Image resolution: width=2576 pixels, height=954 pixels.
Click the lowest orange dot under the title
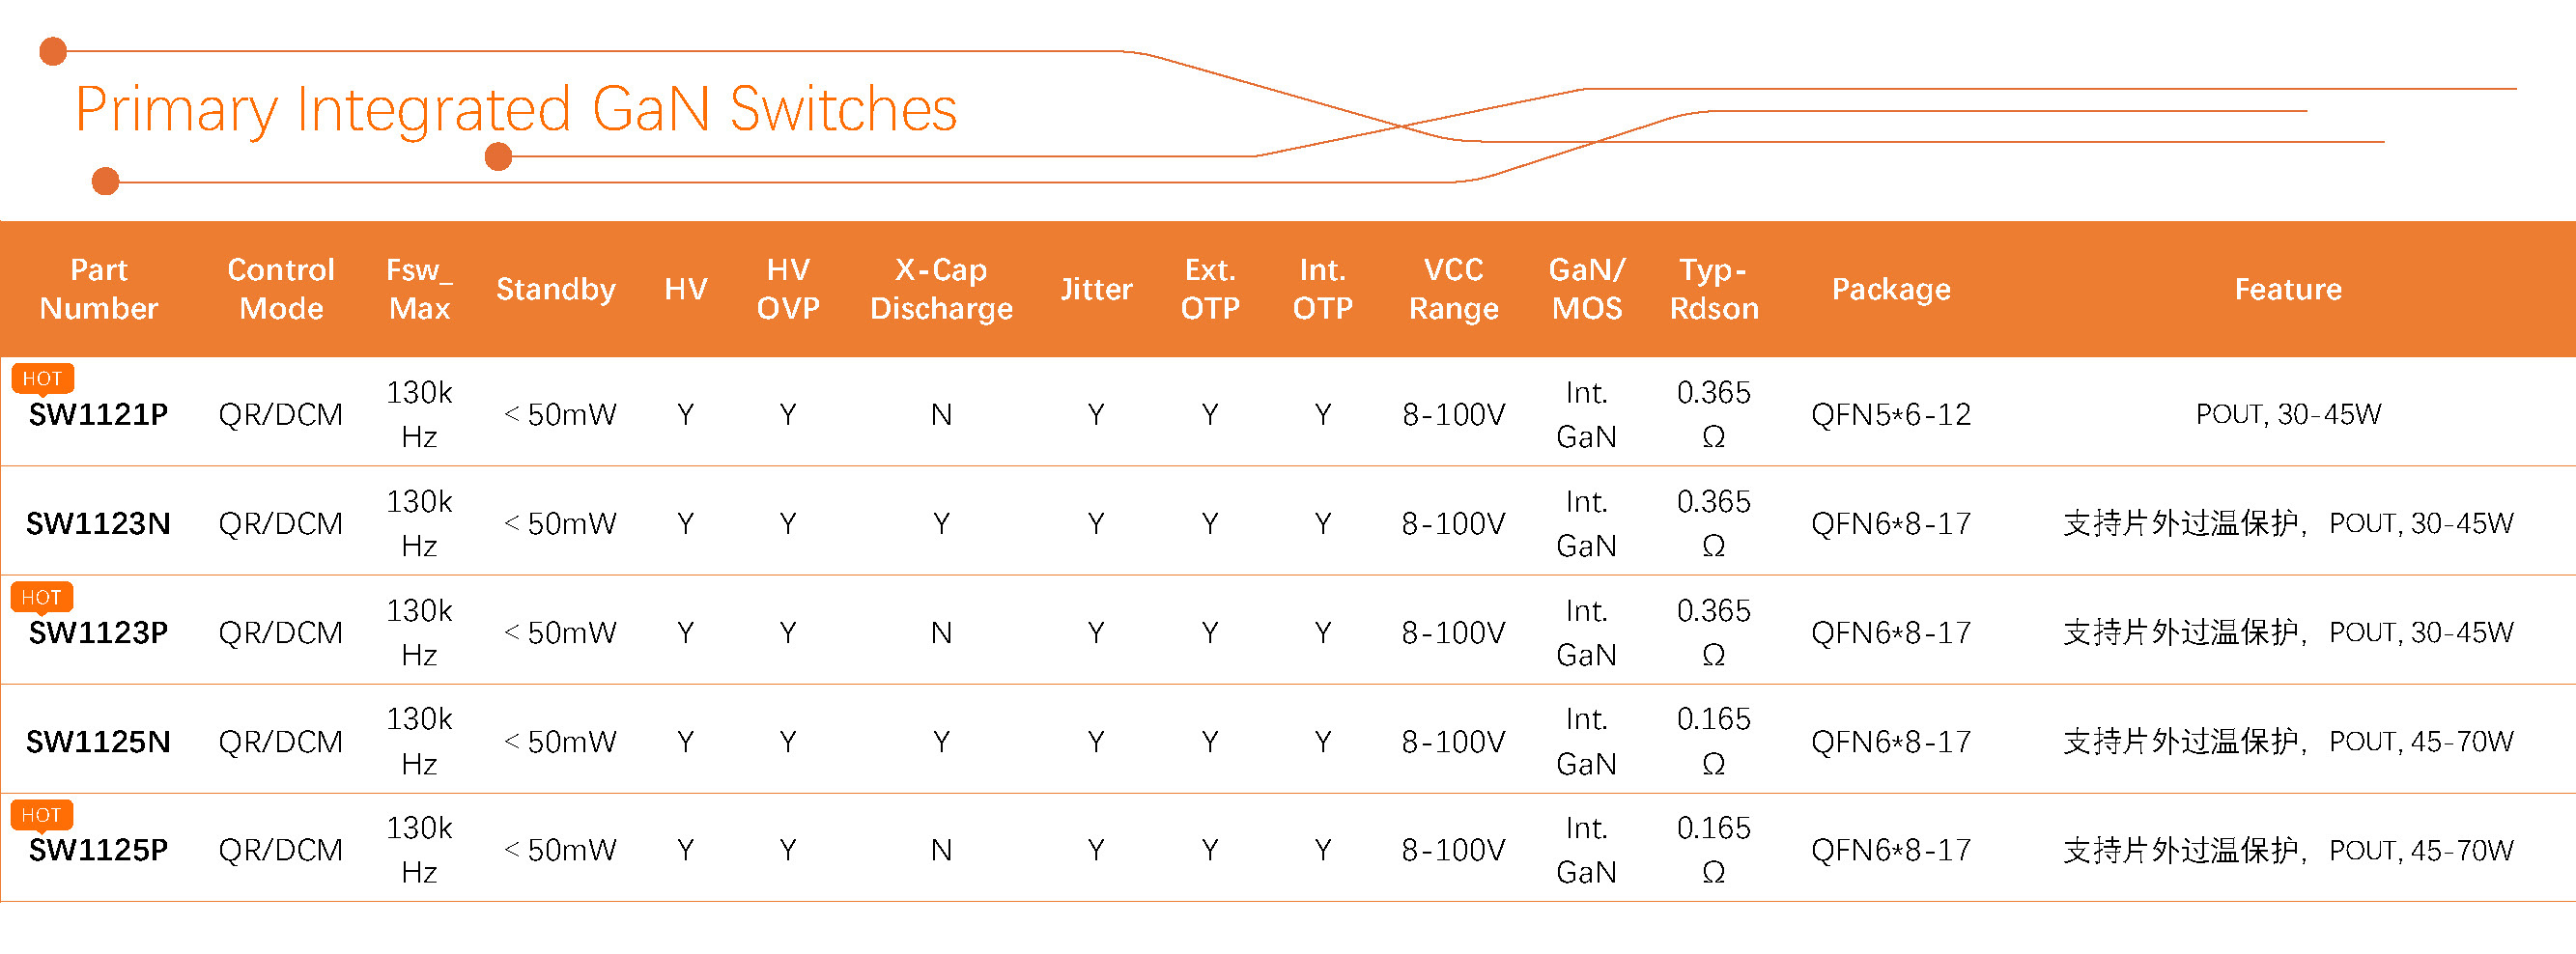[x=105, y=181]
